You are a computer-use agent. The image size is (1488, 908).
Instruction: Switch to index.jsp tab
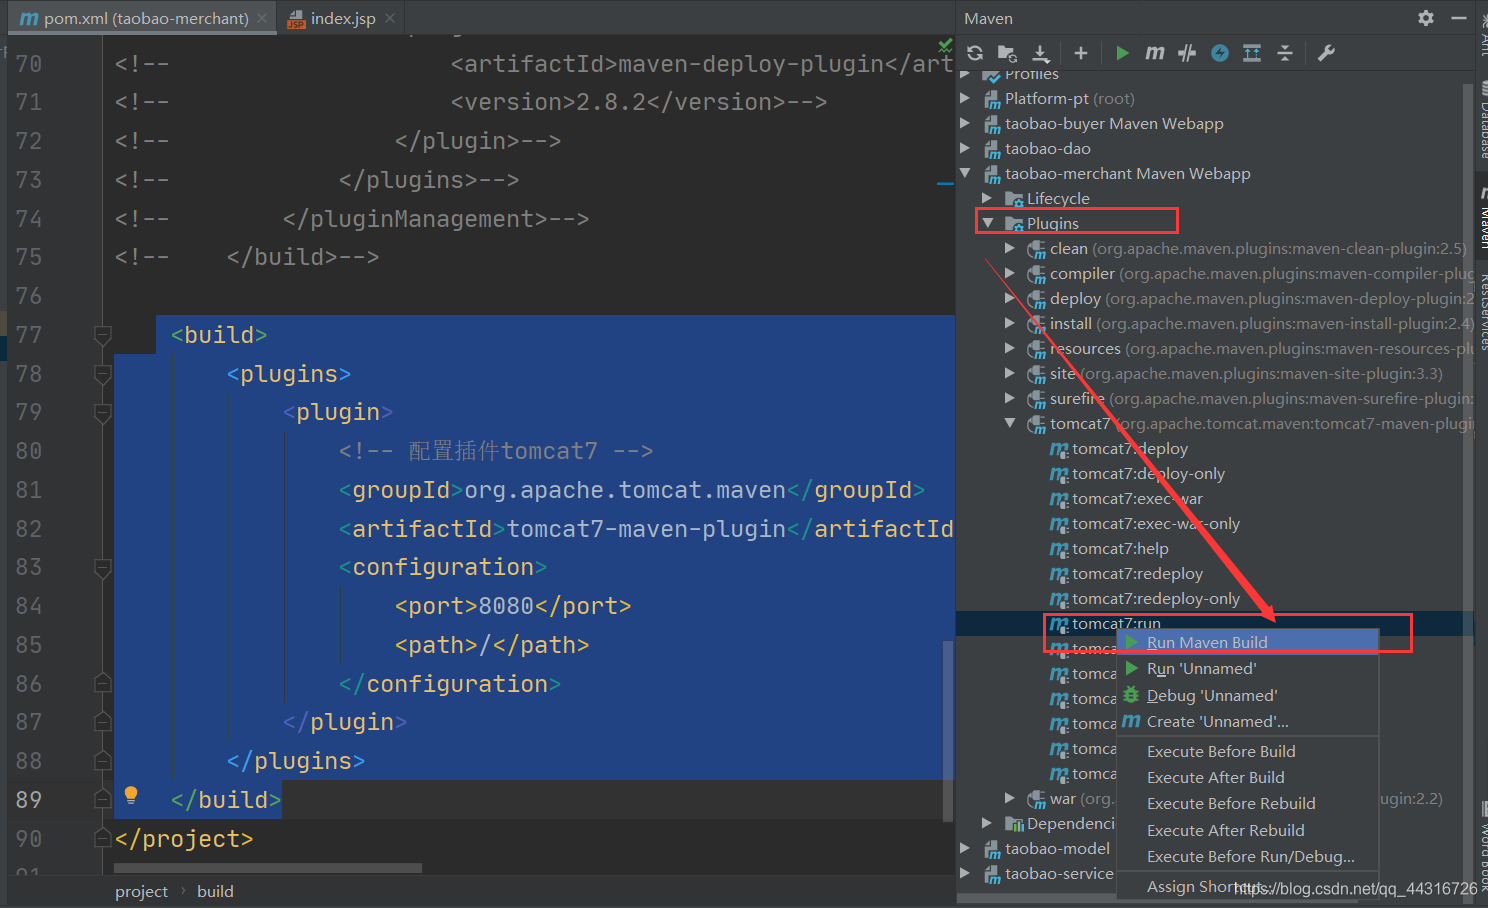[x=342, y=18]
